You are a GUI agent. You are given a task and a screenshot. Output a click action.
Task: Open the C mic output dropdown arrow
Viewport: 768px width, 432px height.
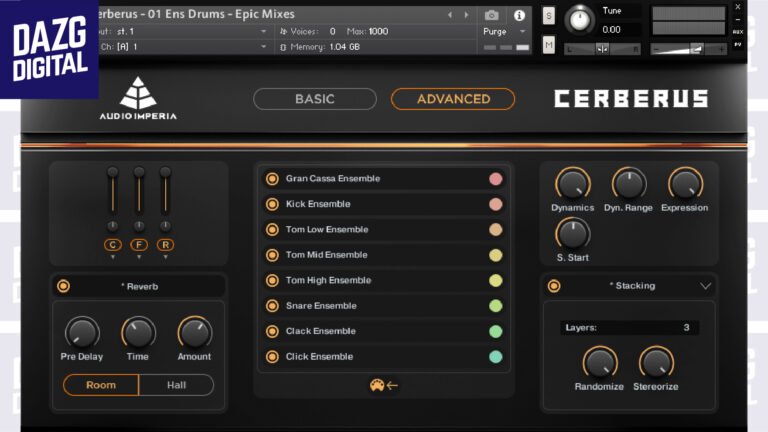click(113, 257)
